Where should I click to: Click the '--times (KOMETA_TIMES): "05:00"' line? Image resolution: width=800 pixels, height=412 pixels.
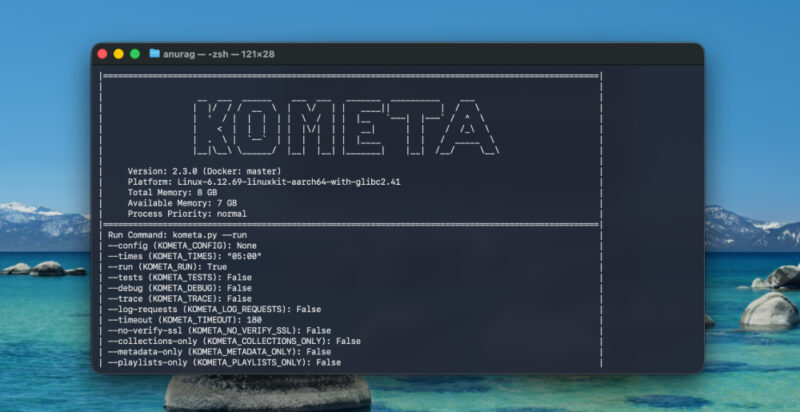coord(185,256)
